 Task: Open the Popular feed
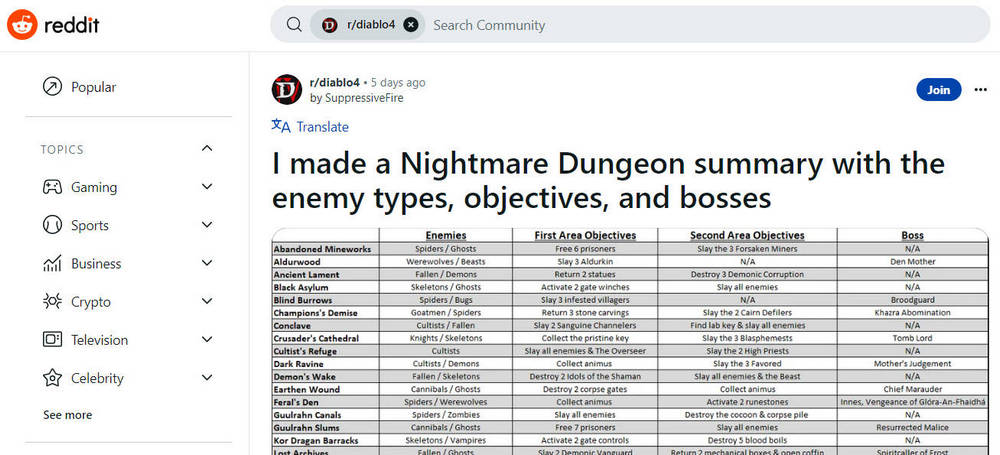point(93,87)
